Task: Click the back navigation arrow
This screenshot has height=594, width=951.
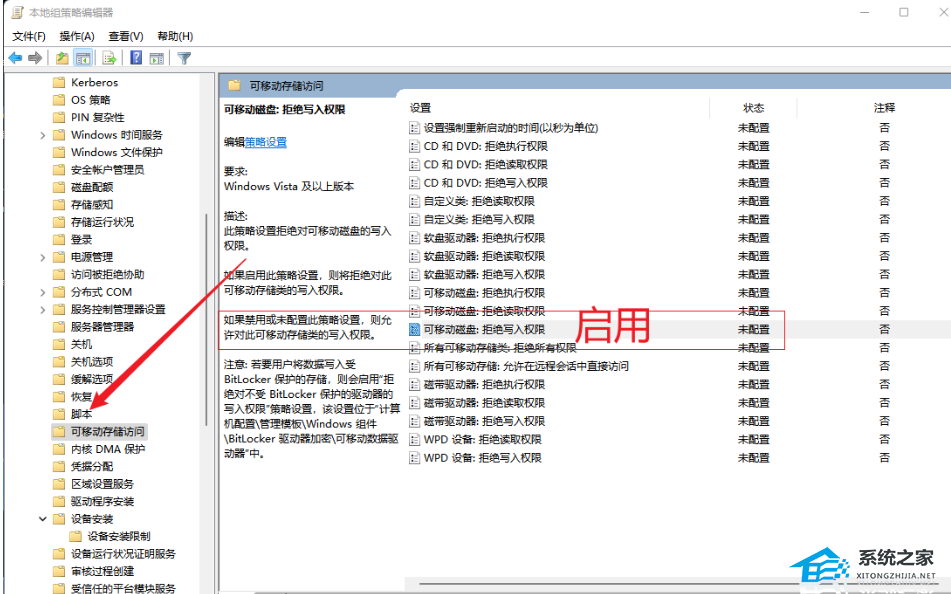Action: pyautogui.click(x=14, y=57)
